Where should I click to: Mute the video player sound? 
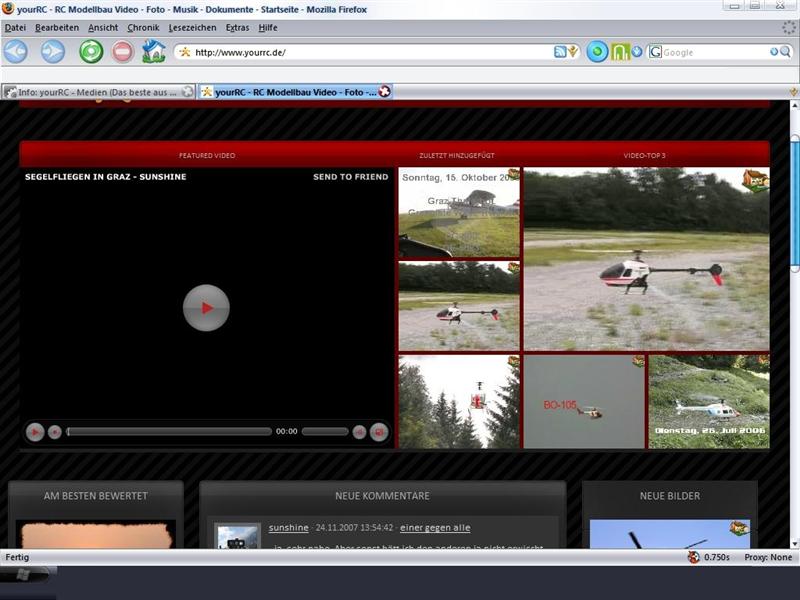pos(359,432)
